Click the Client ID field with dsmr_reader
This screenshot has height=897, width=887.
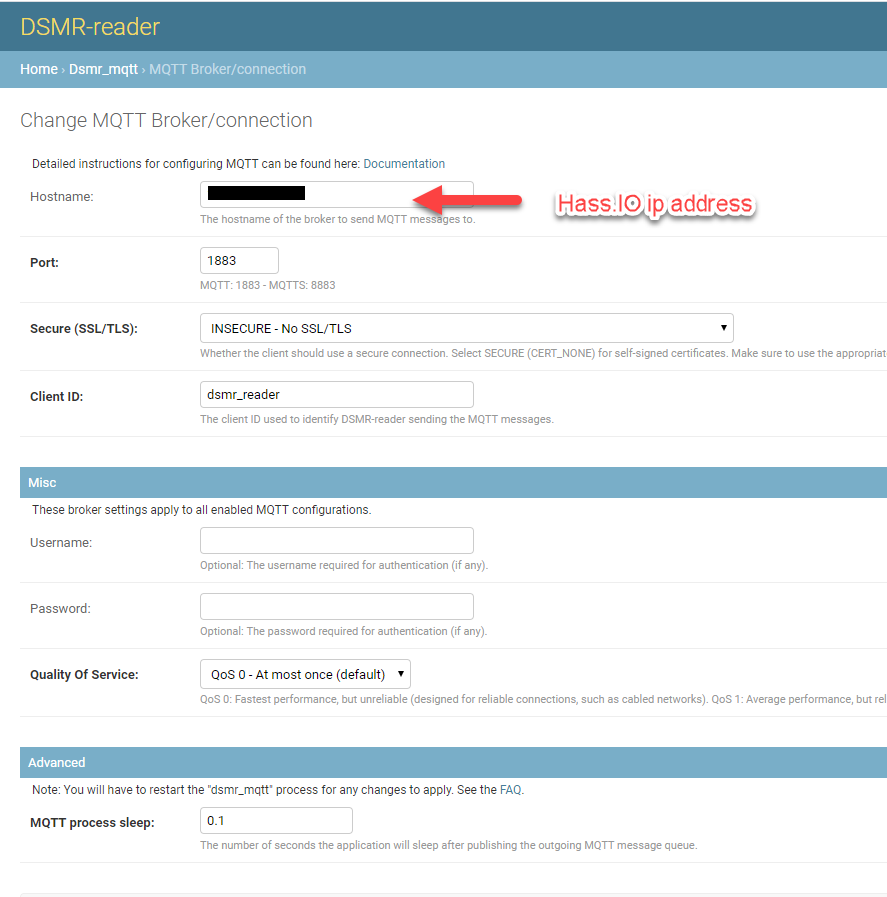point(336,395)
